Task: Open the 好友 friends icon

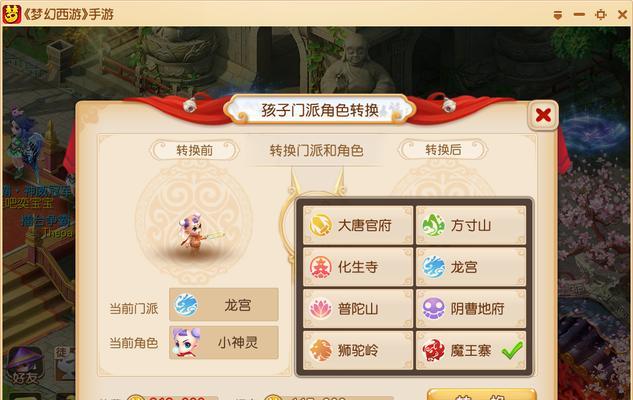Action: [25, 366]
